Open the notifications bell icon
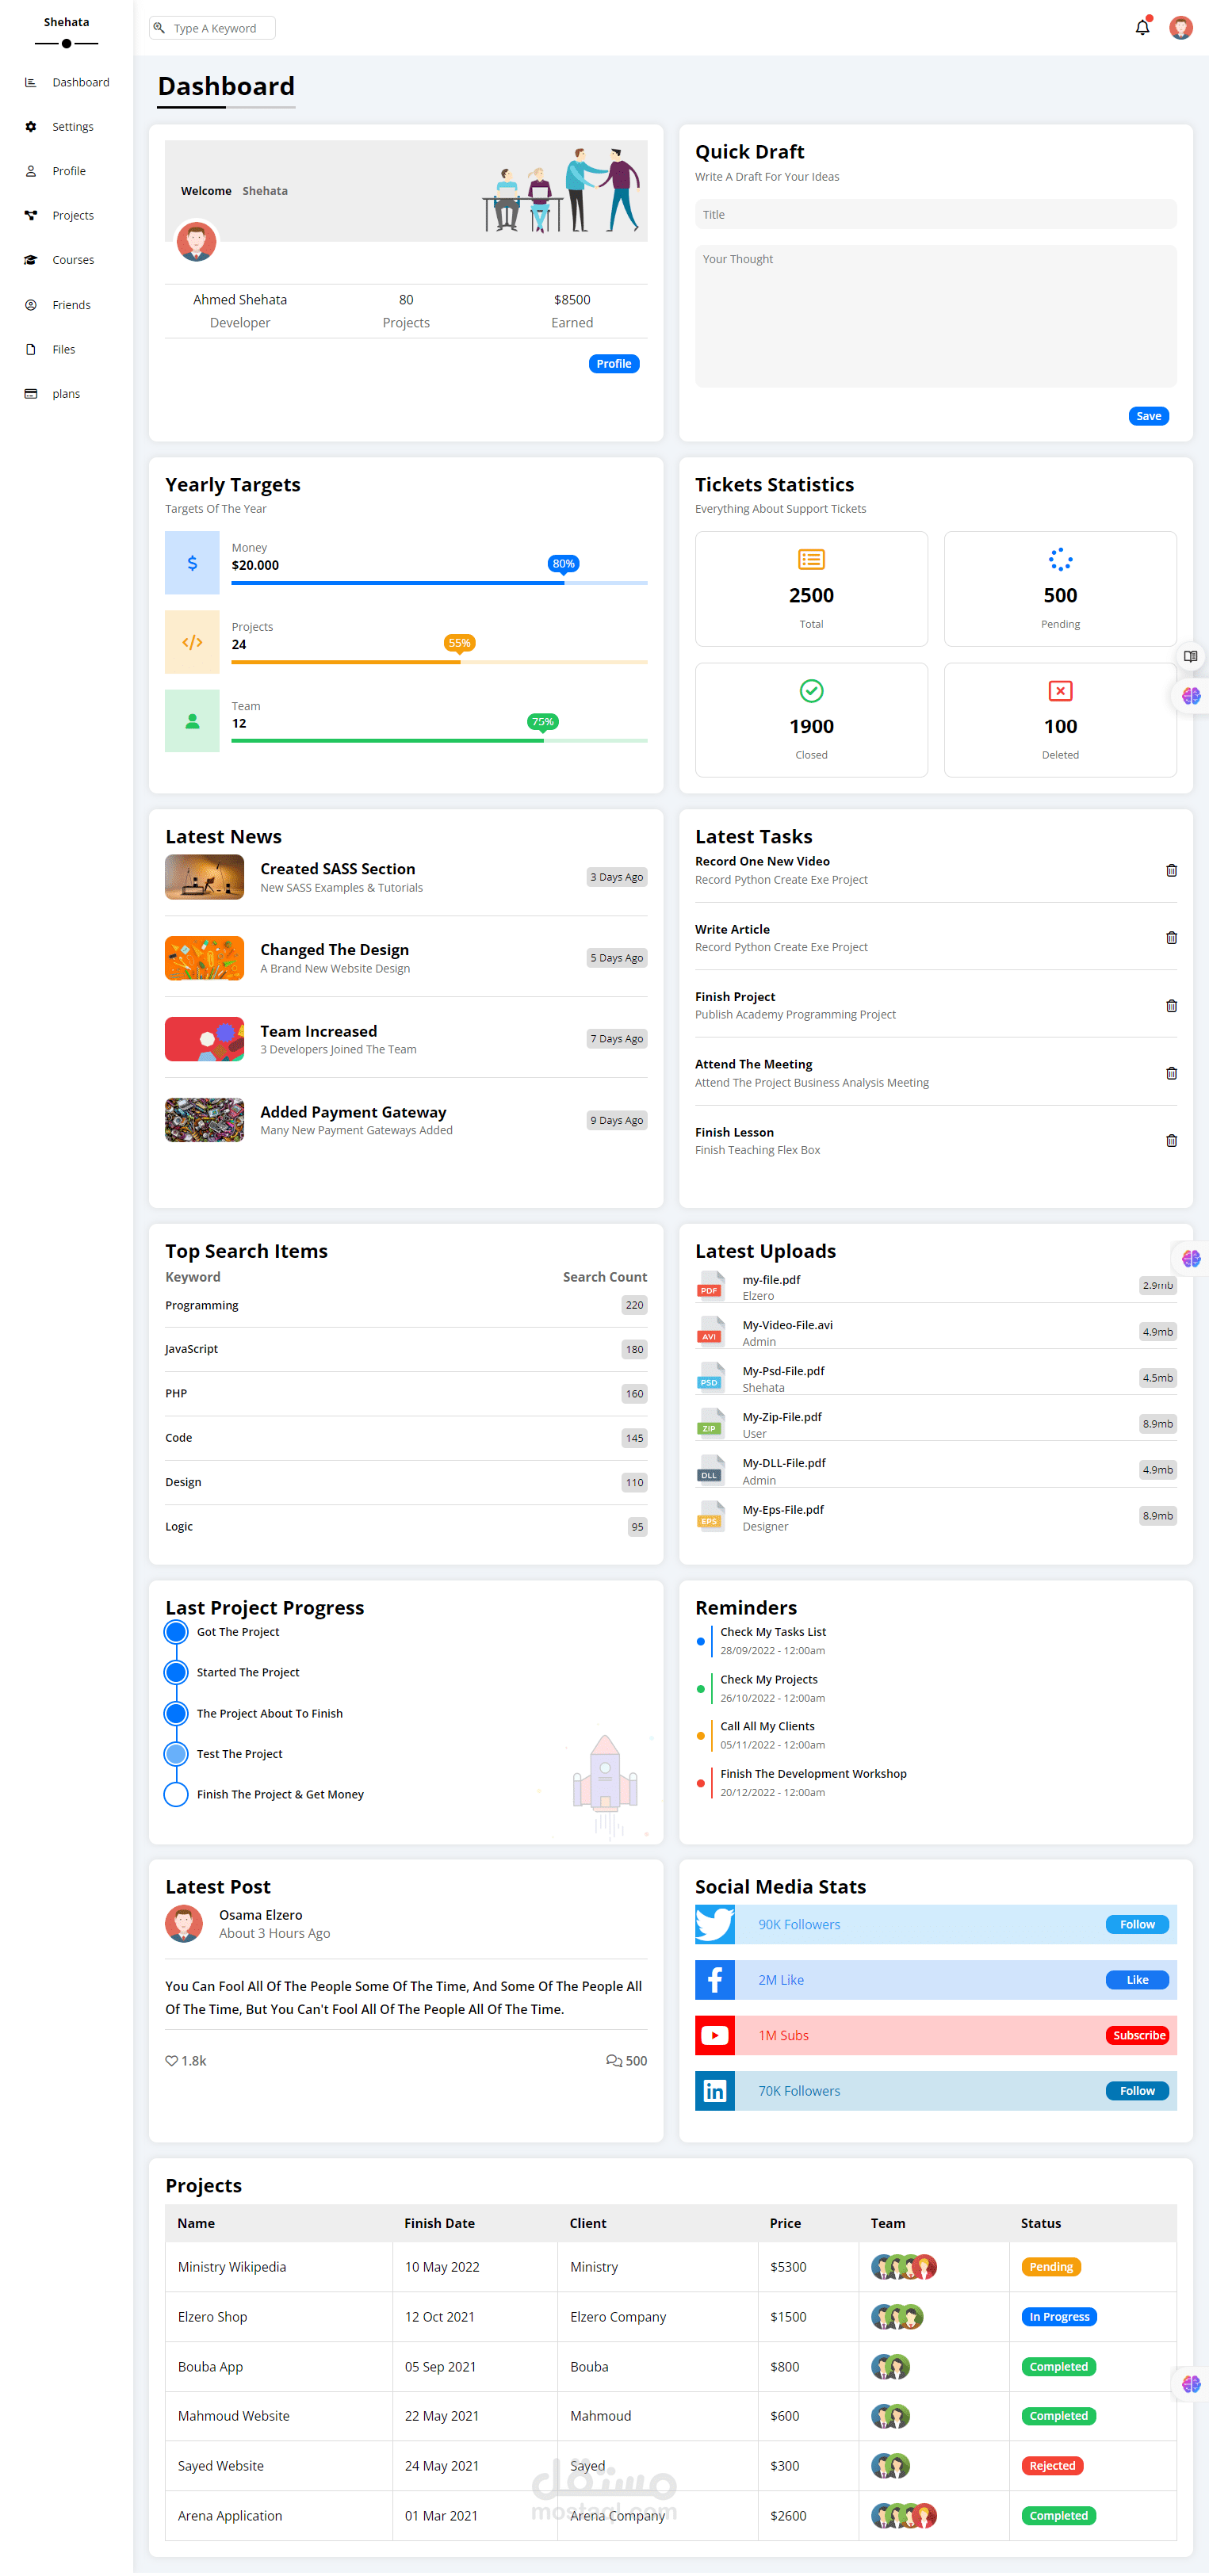The height and width of the screenshot is (2576, 1209). coord(1142,28)
